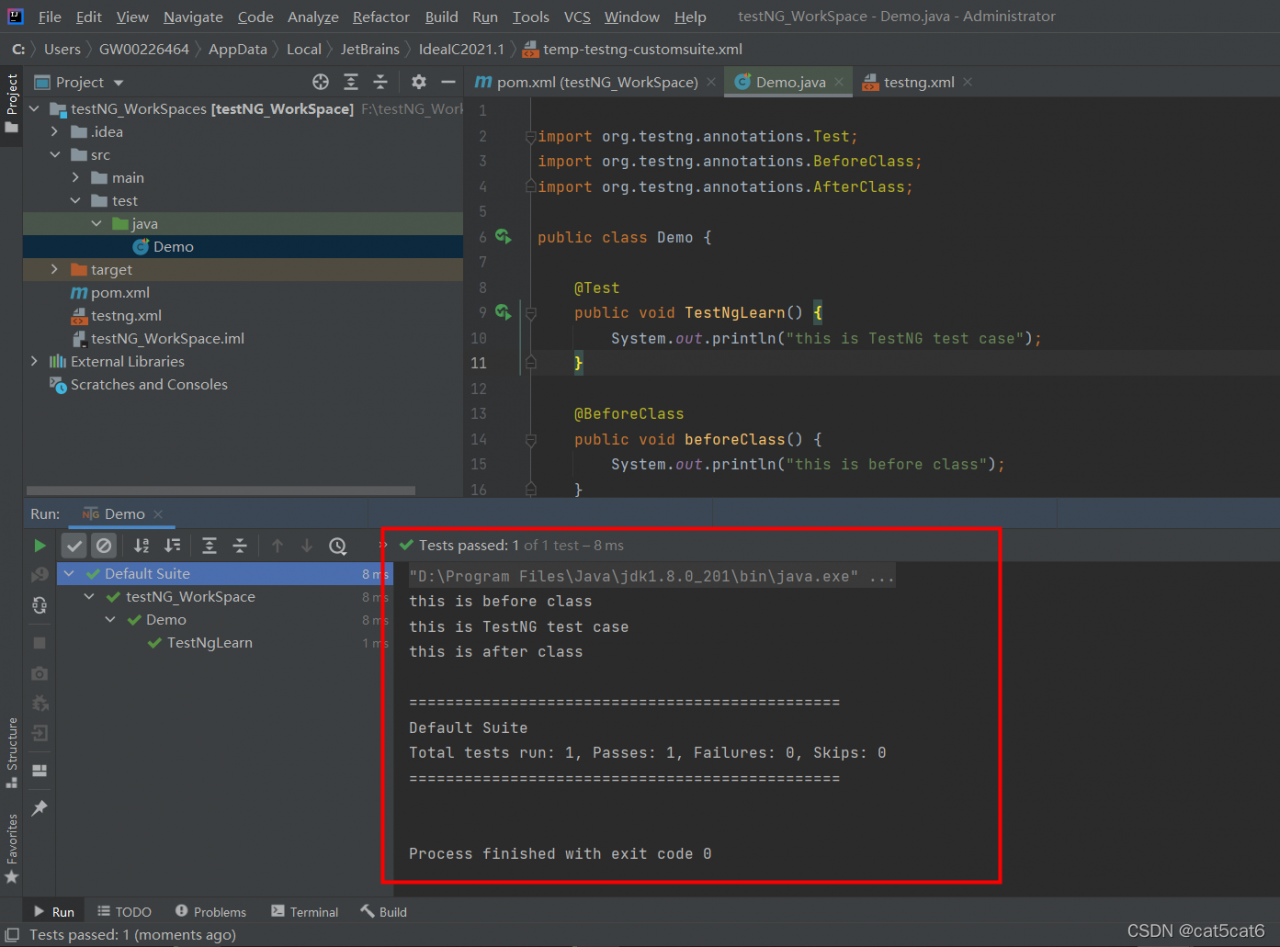1280x947 pixels.
Task: Select pom.xml in the Project tree
Action: (120, 293)
